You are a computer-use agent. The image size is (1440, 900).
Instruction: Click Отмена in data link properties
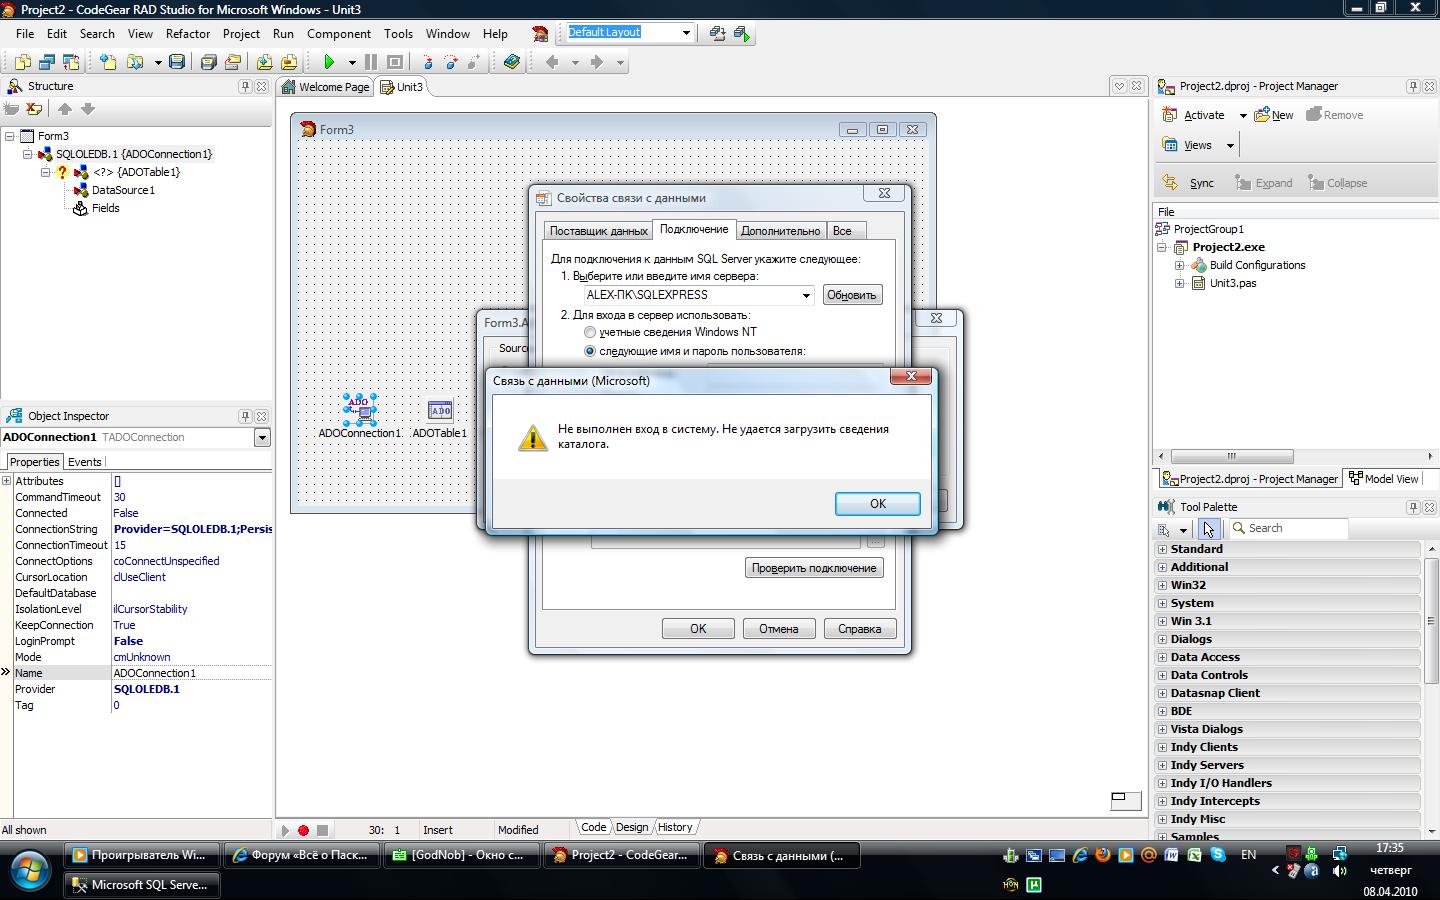pyautogui.click(x=778, y=629)
